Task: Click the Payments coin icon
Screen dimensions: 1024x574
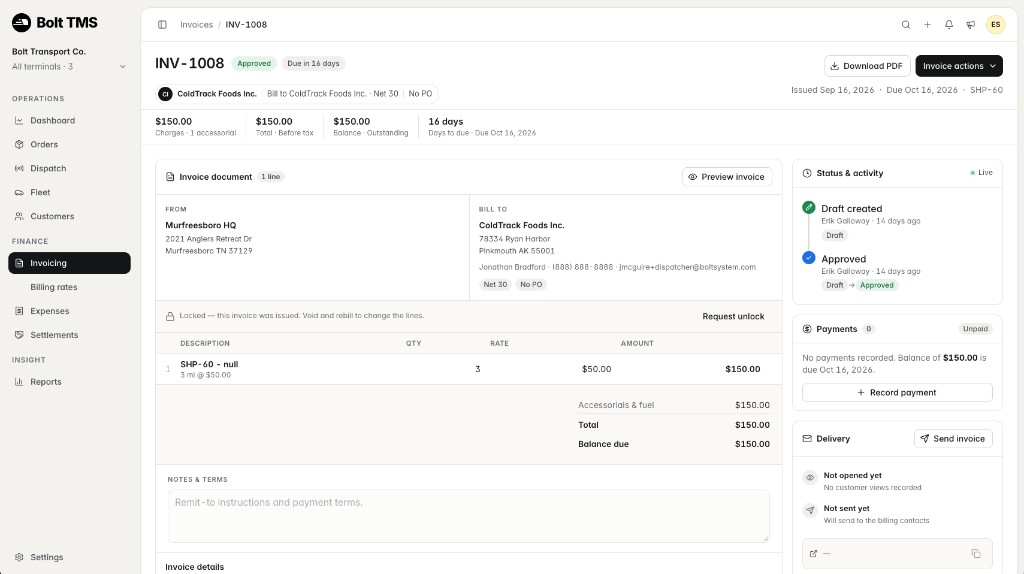Action: click(807, 329)
